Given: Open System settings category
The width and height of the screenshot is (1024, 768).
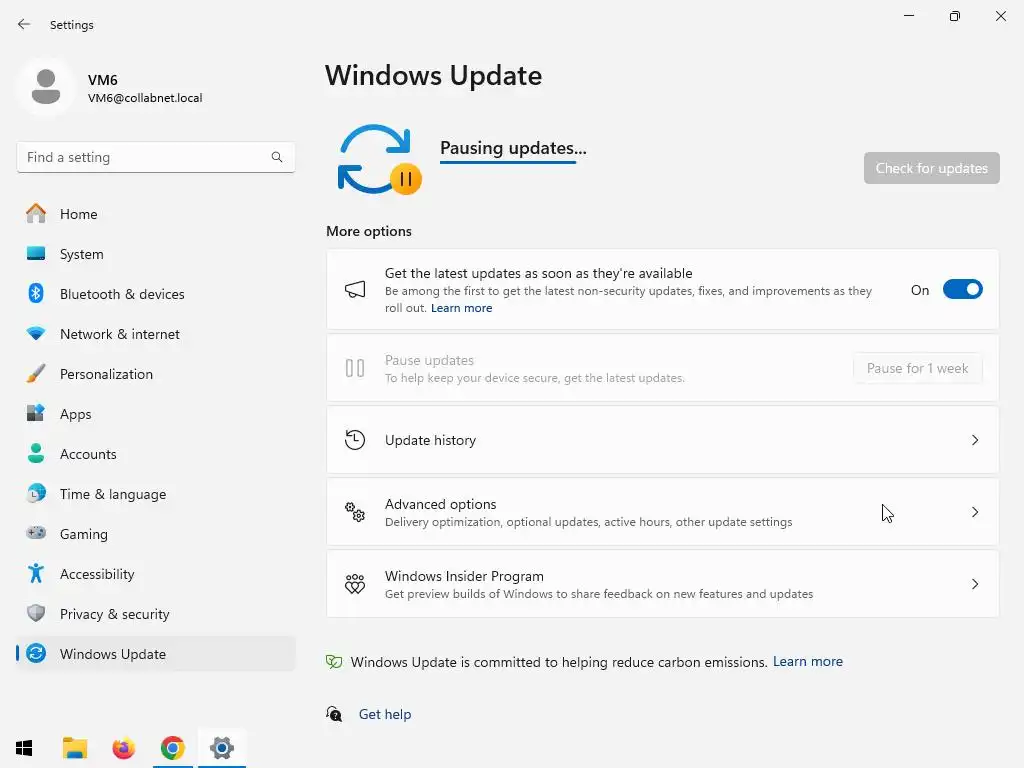Looking at the screenshot, I should (155, 253).
